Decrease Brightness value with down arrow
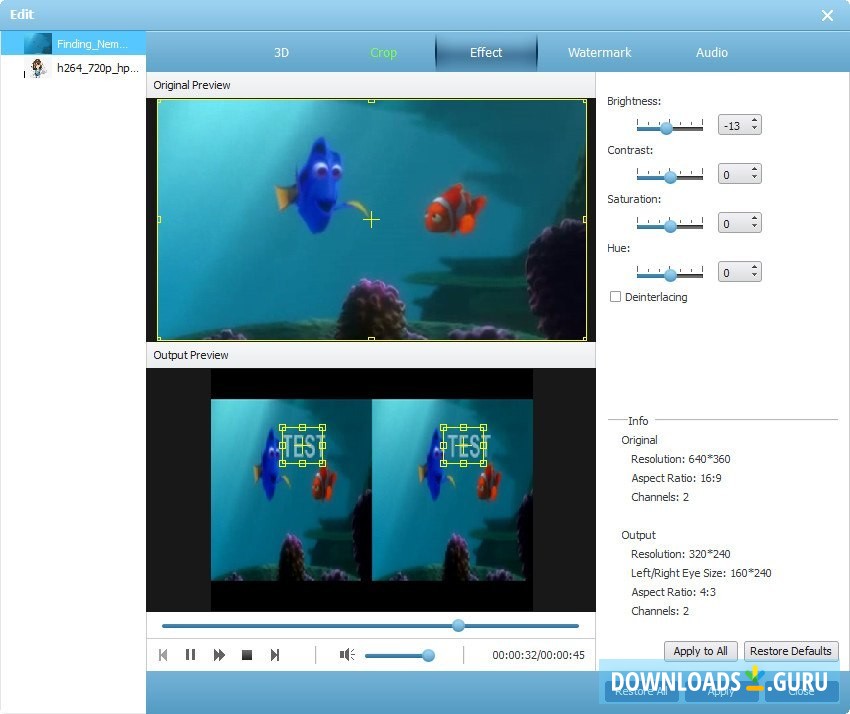The height and width of the screenshot is (714, 850). point(754,129)
